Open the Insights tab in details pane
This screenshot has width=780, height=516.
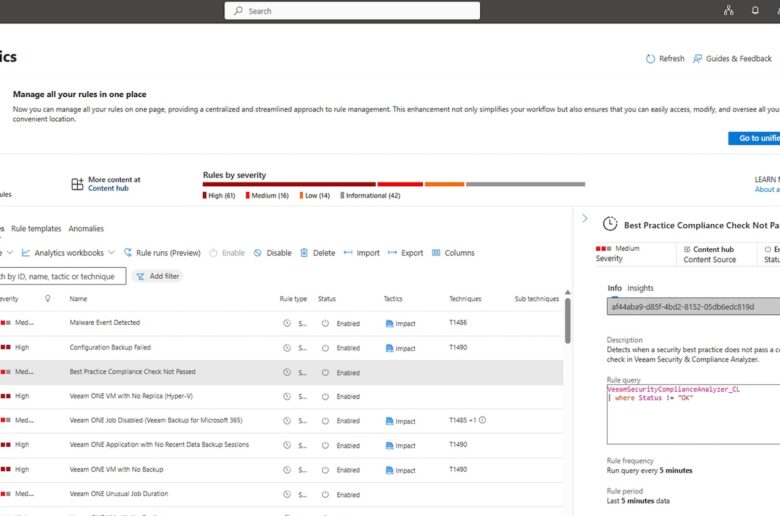pyautogui.click(x=640, y=288)
